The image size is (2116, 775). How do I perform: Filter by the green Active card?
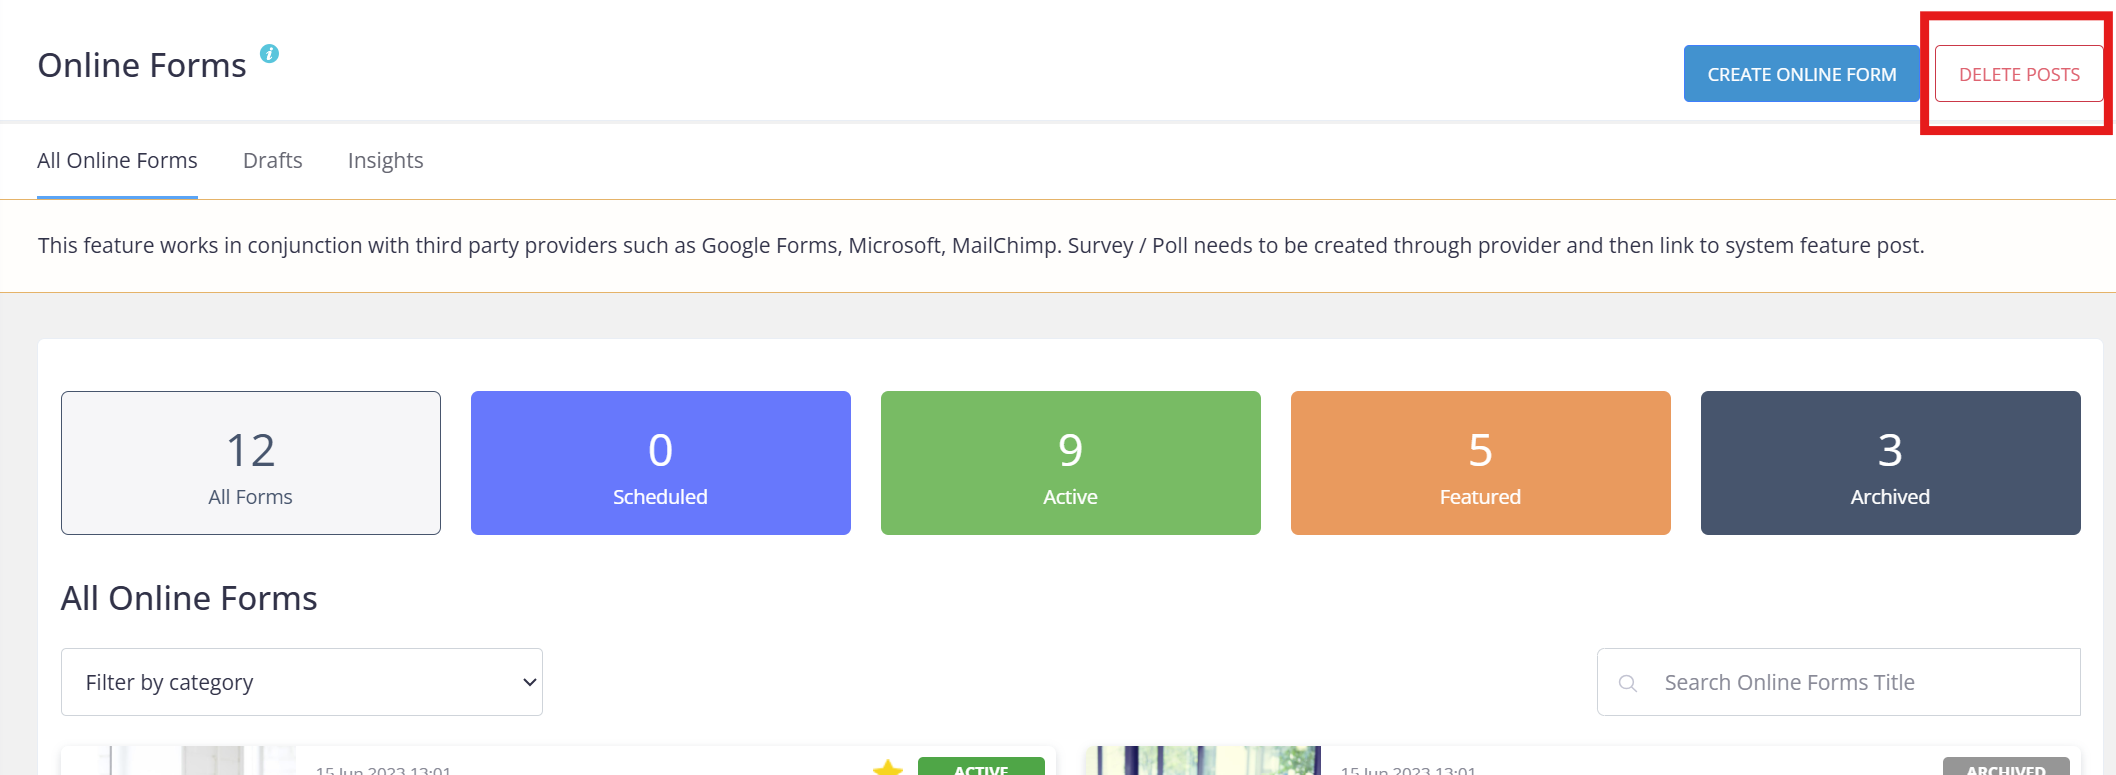tap(1071, 463)
